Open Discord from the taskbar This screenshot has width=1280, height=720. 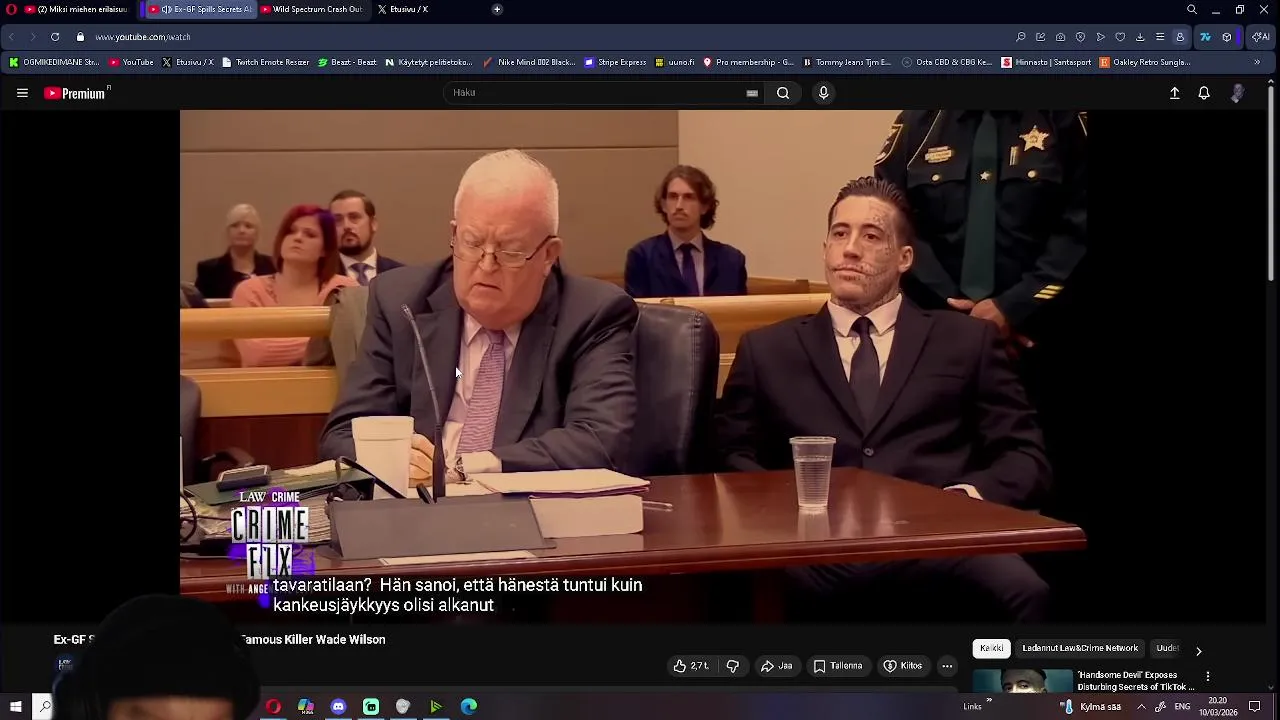pyautogui.click(x=338, y=706)
